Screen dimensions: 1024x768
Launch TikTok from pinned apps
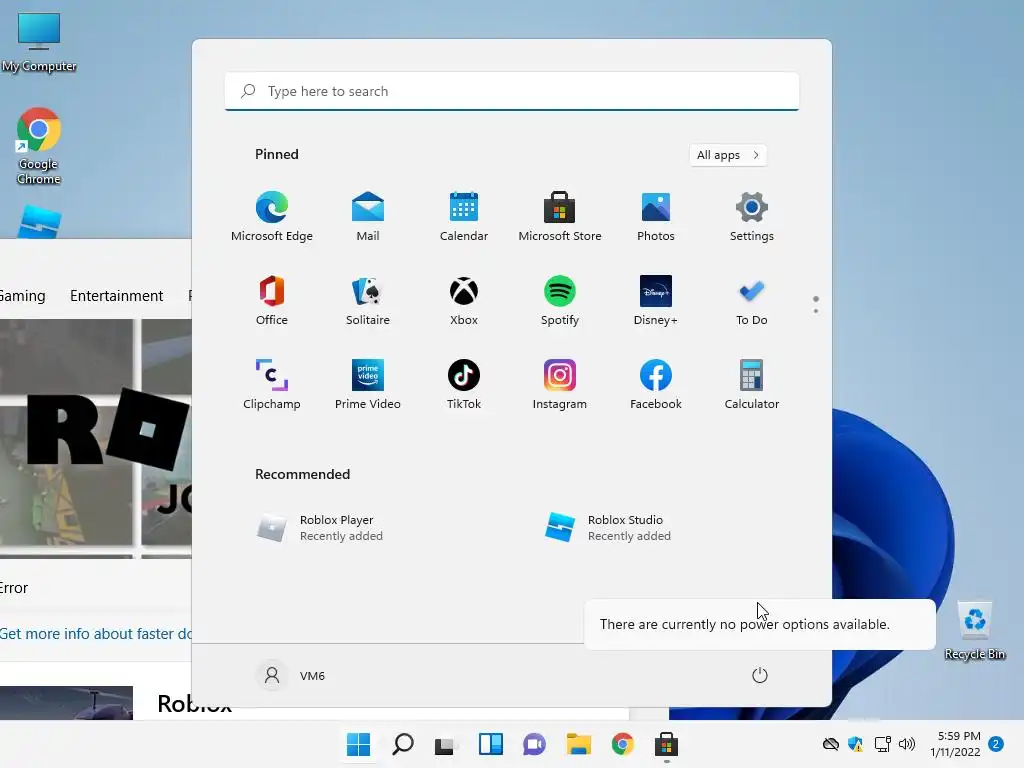[464, 385]
